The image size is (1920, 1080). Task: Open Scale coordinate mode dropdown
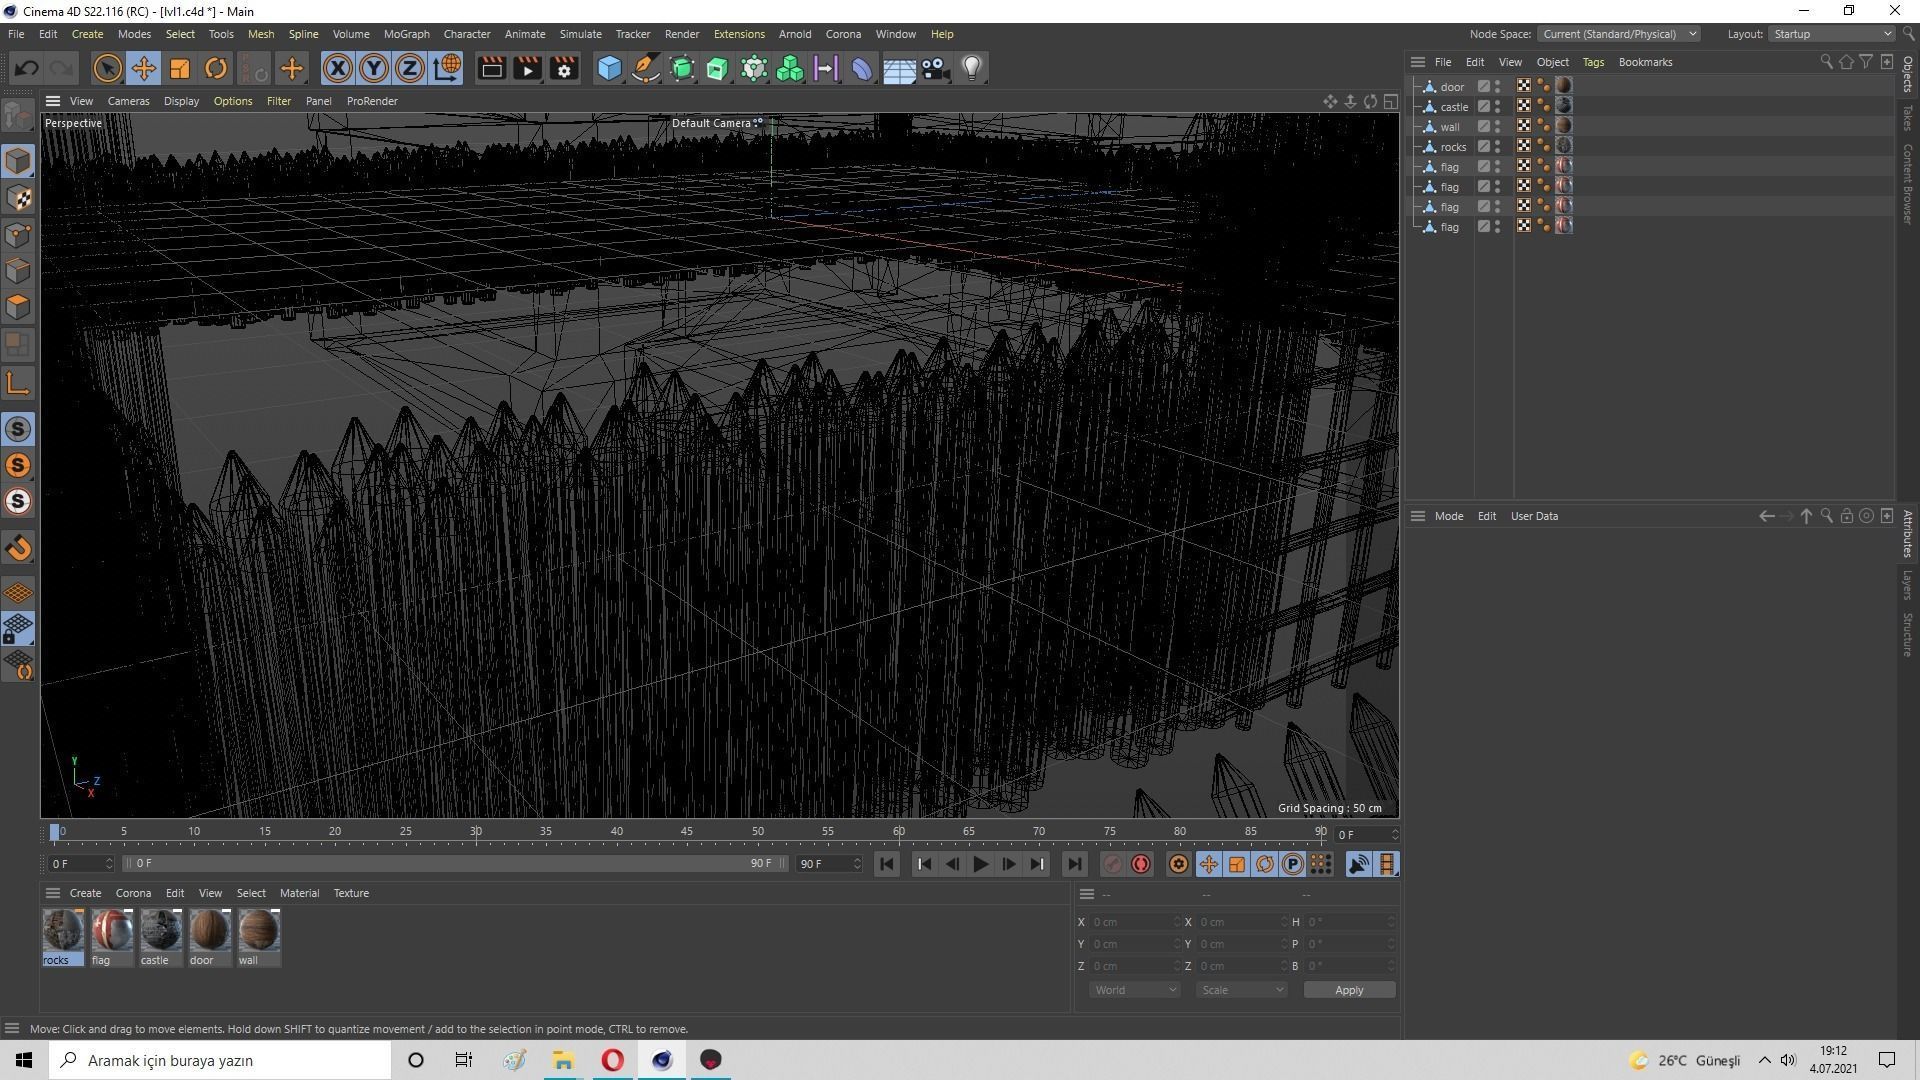click(1241, 990)
